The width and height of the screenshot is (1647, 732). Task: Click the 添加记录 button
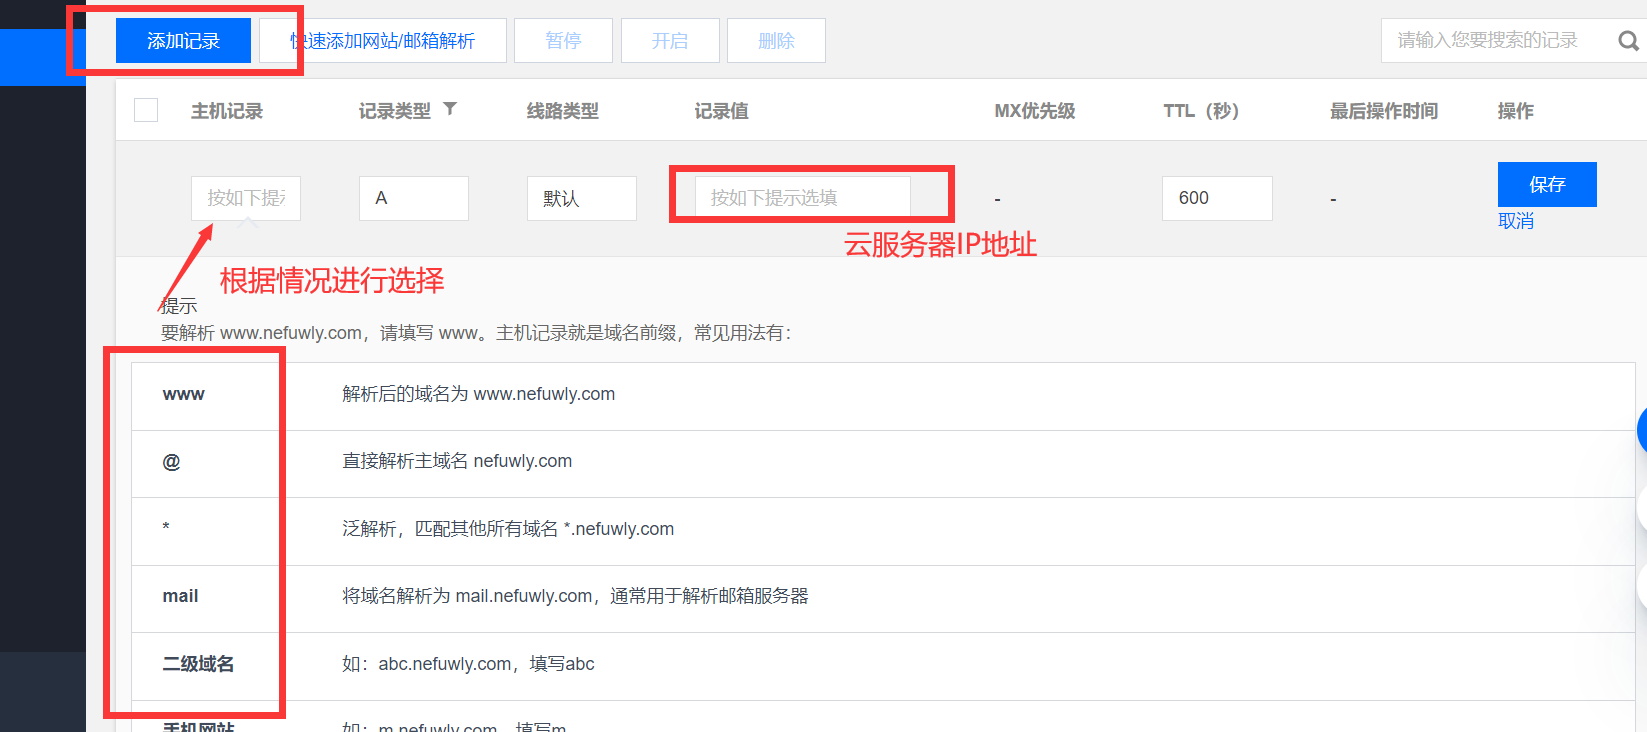click(x=183, y=41)
